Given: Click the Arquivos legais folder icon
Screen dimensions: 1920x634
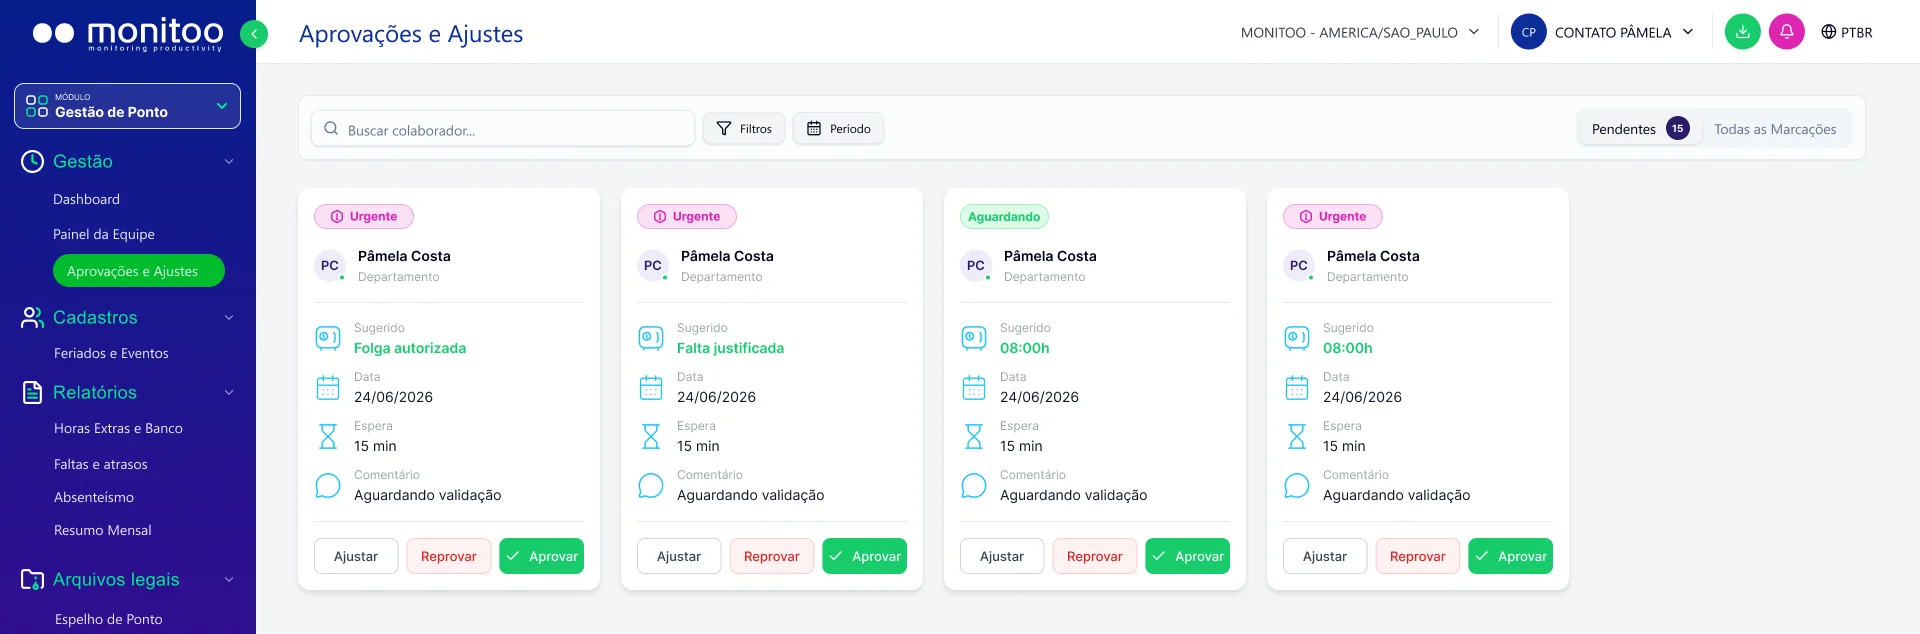Looking at the screenshot, I should coord(32,580).
